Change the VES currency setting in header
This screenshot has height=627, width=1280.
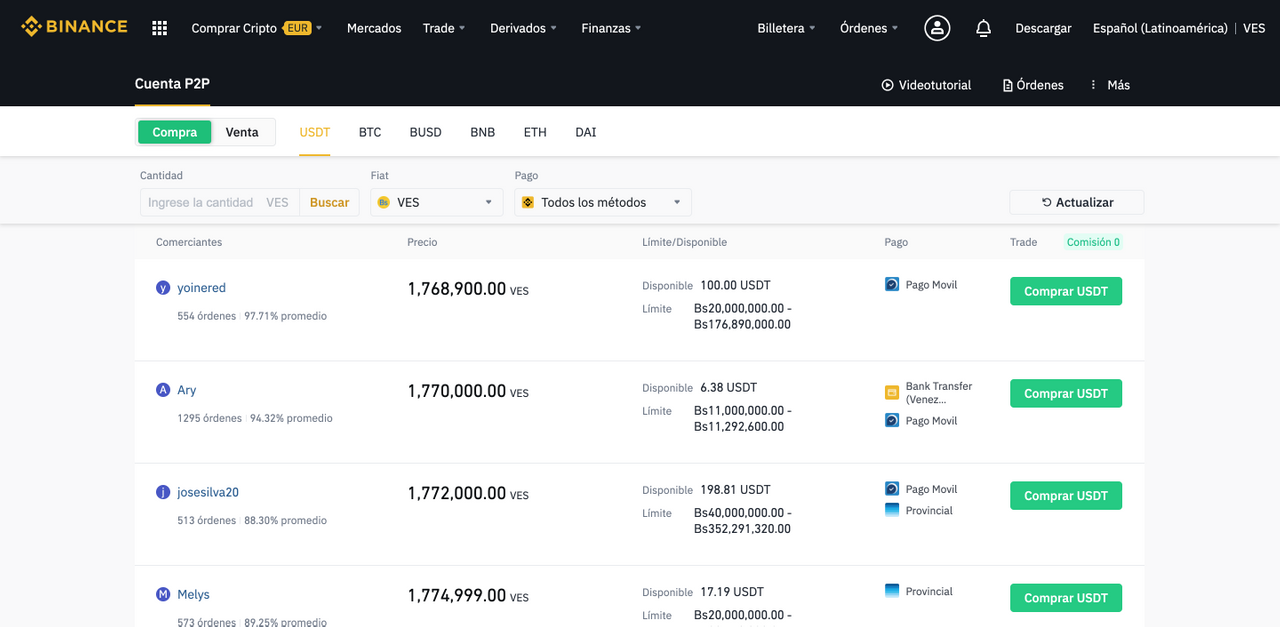coord(1254,28)
